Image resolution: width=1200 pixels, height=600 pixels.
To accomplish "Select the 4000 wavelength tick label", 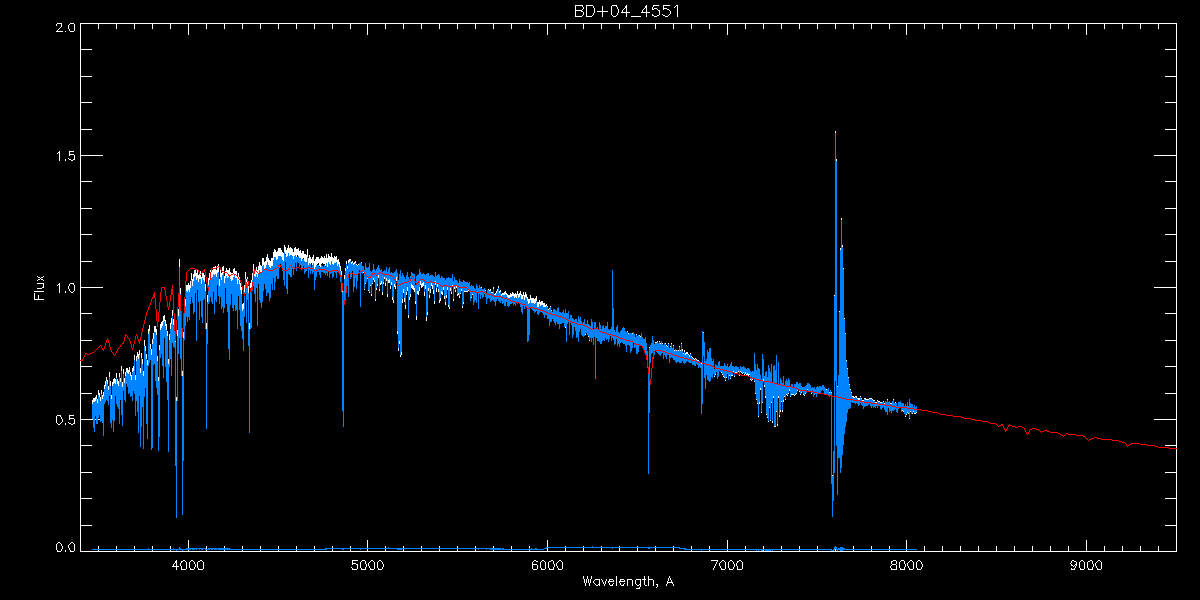I will pyautogui.click(x=187, y=563).
